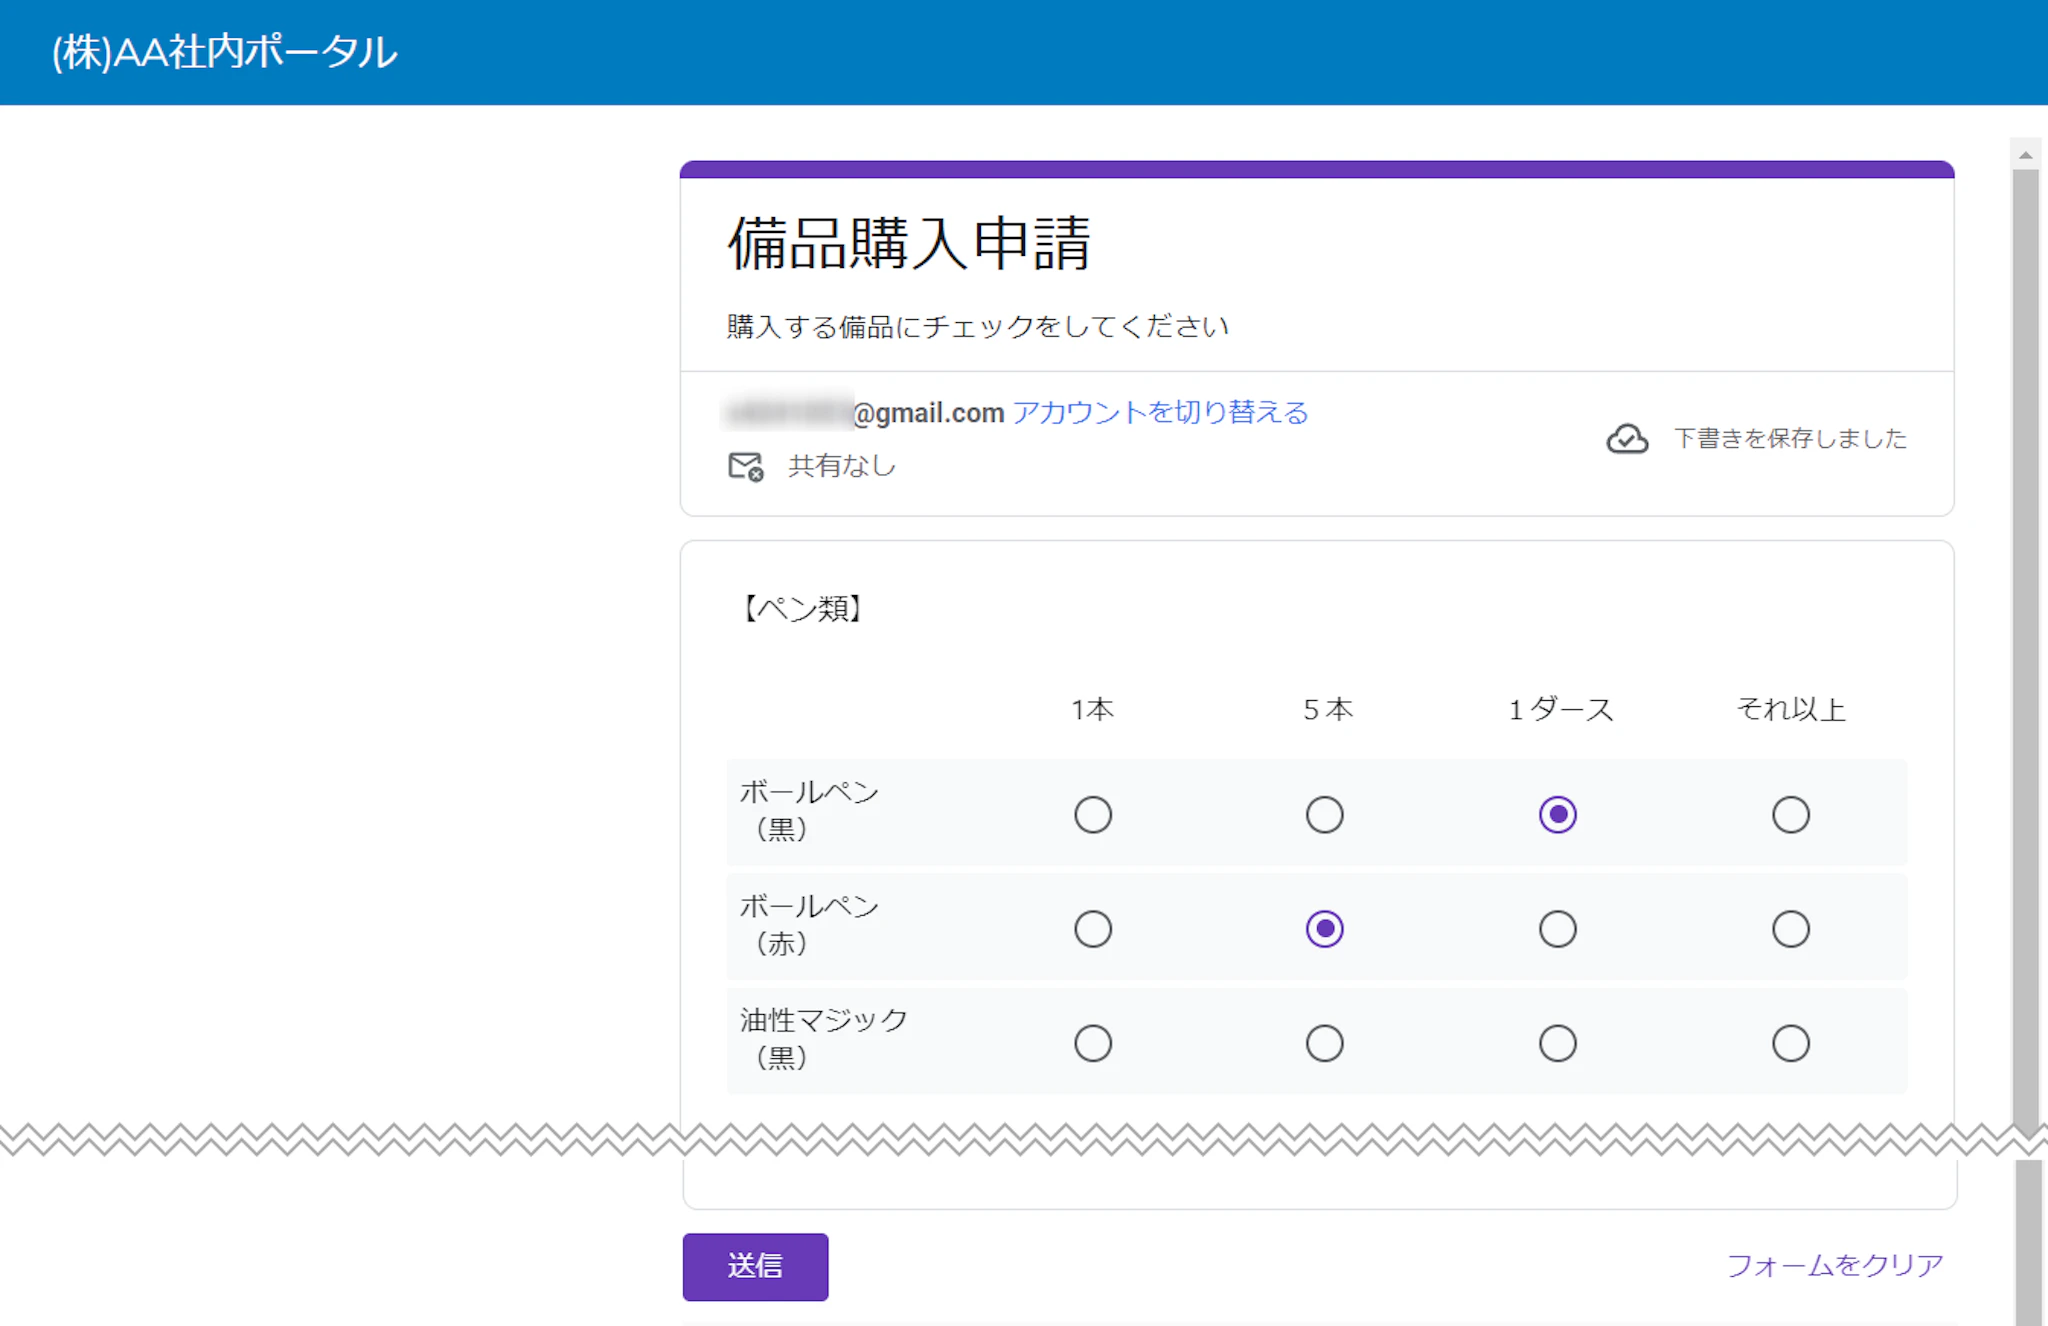This screenshot has width=2048, height=1326.
Task: Click フォームをクリア link
Action: 1834,1266
